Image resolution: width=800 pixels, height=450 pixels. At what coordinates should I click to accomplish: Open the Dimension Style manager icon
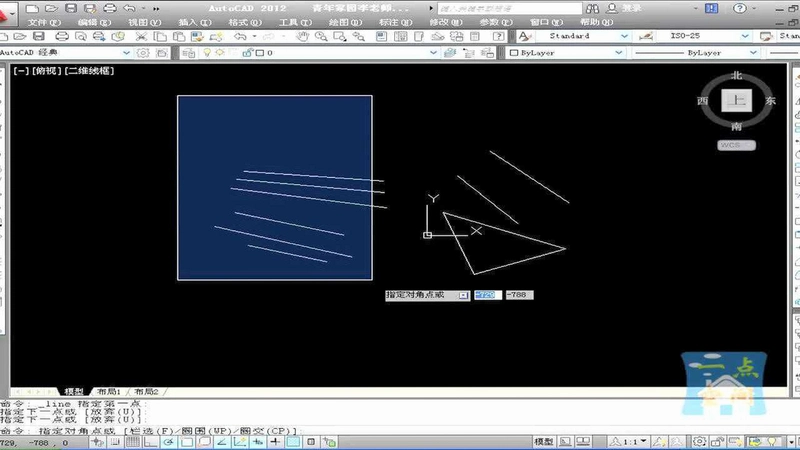pyautogui.click(x=645, y=36)
